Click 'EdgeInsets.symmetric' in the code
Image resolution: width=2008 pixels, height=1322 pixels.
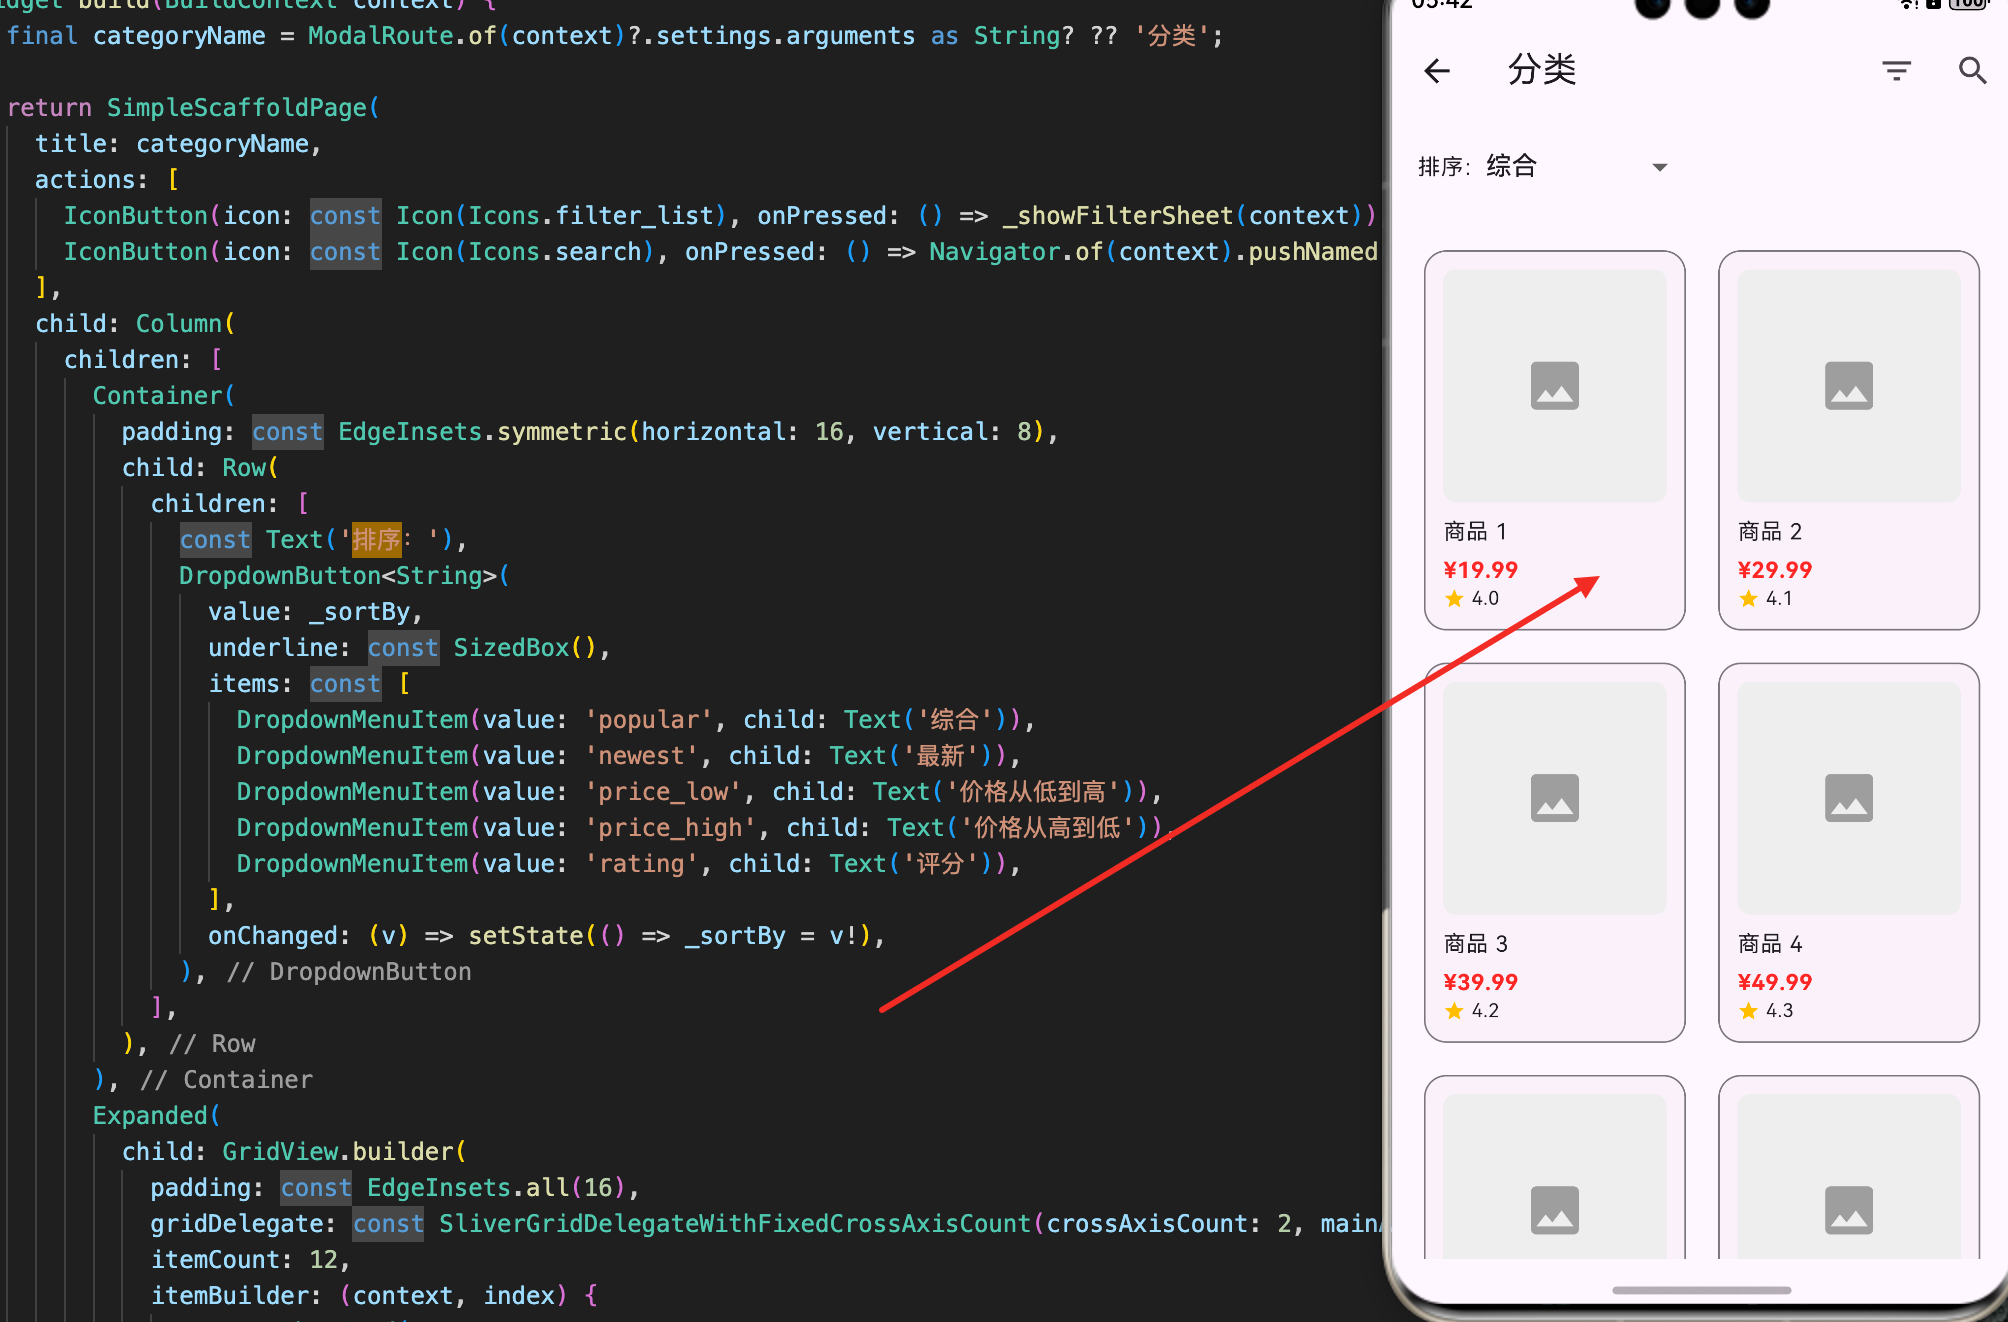[482, 432]
